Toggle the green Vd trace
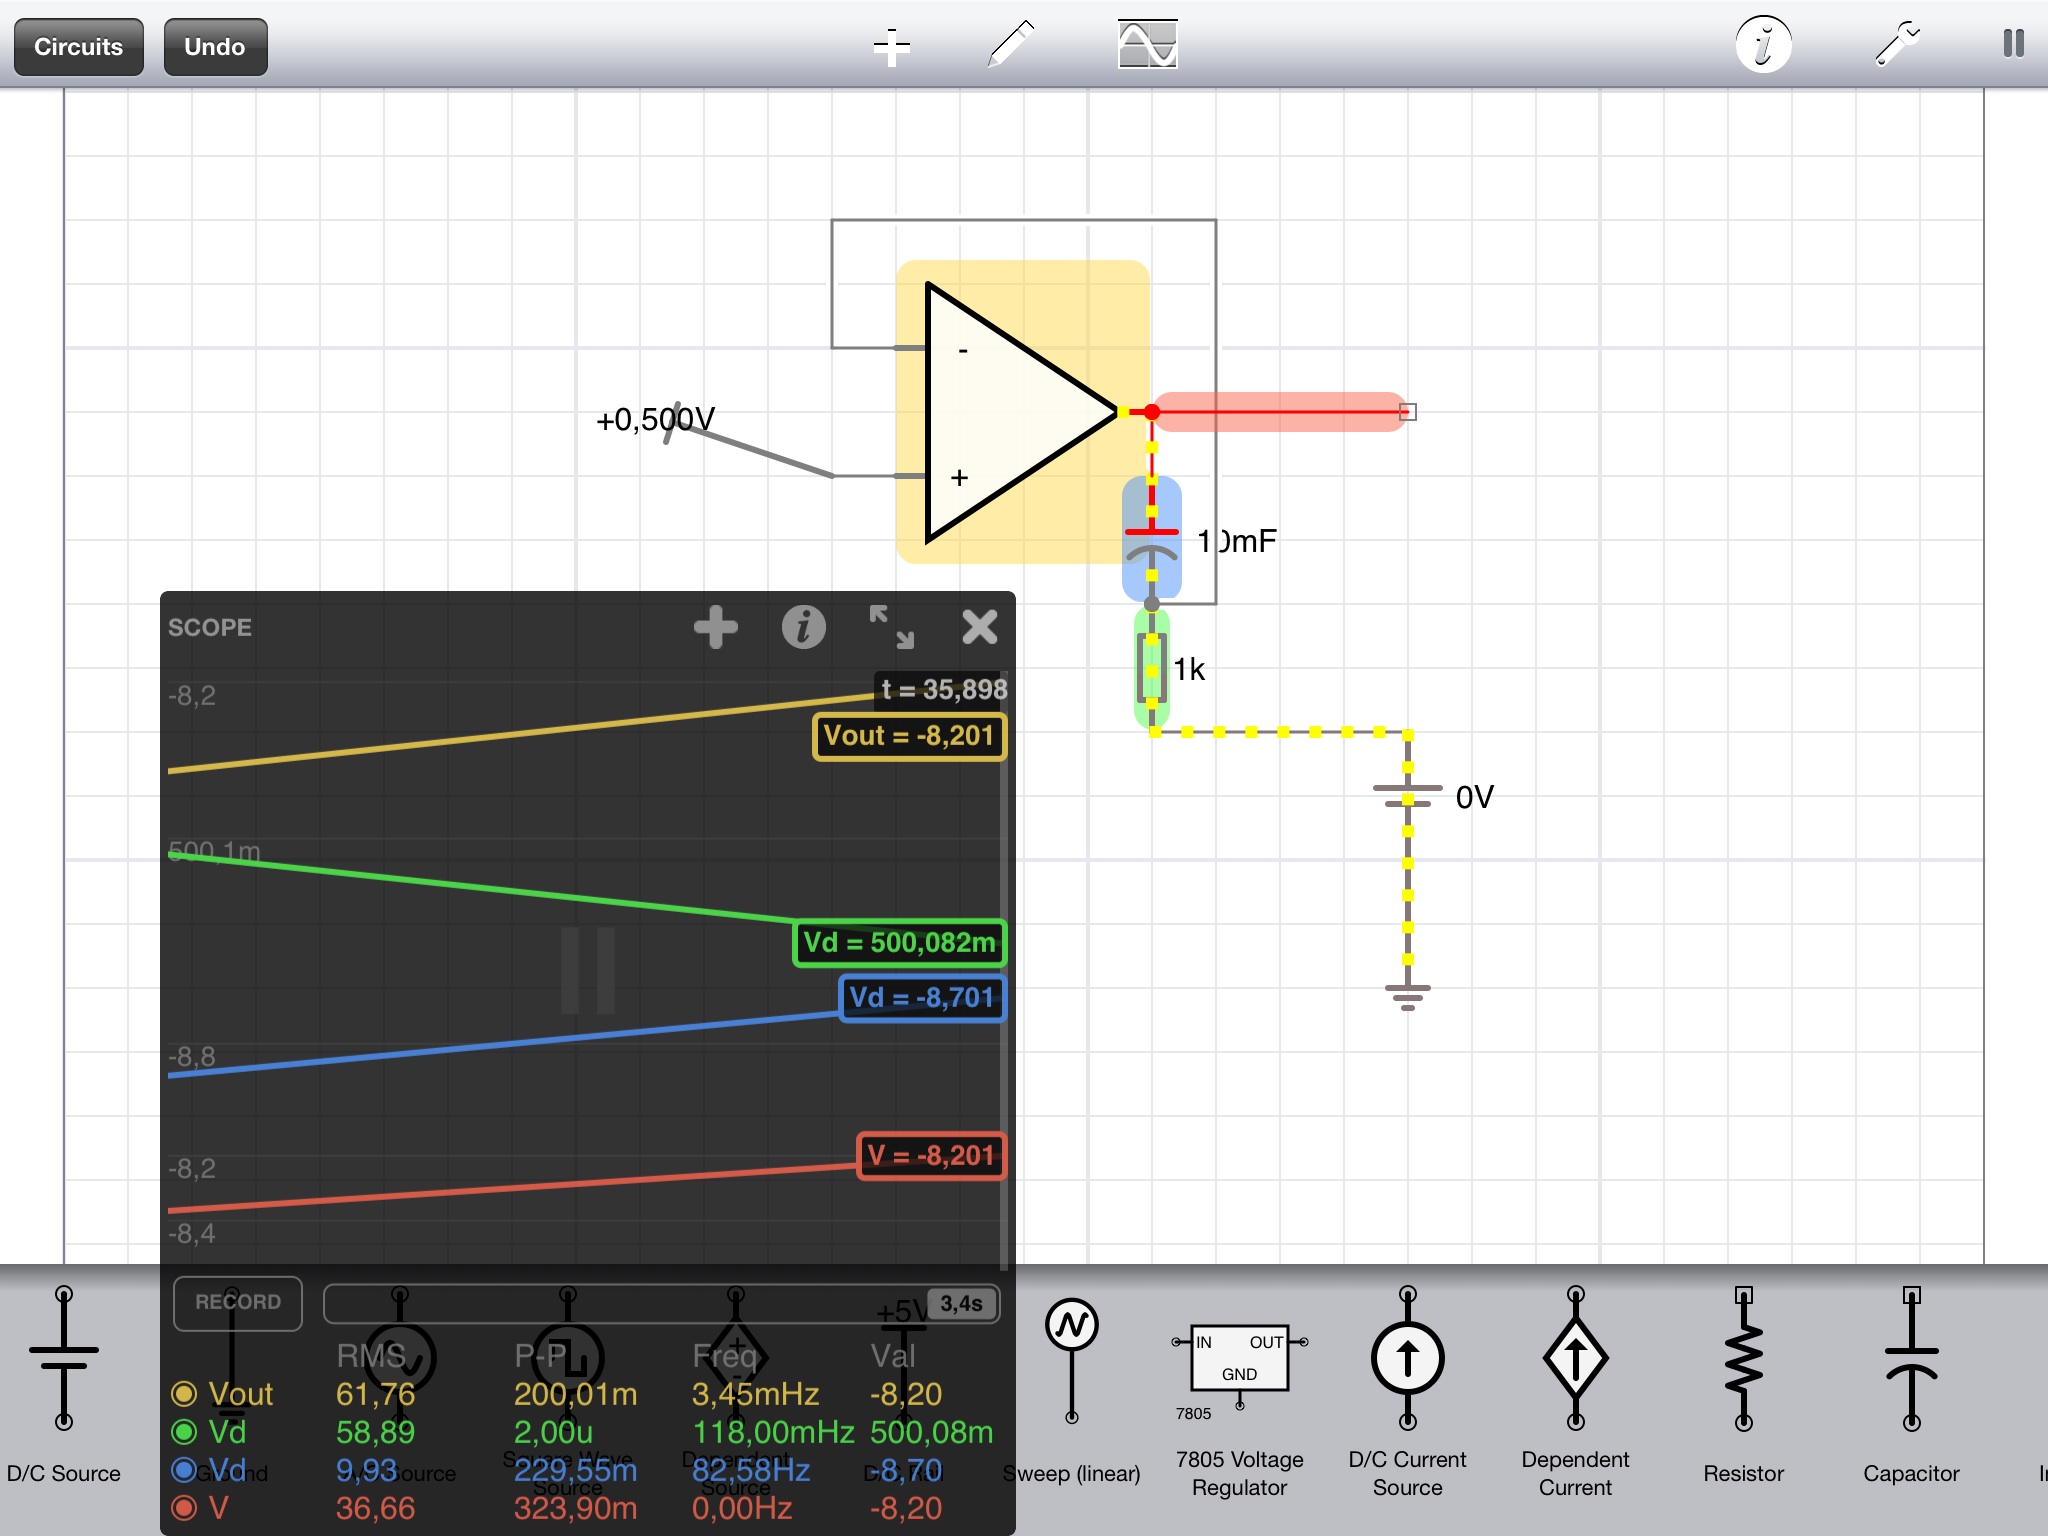The height and width of the screenshot is (1536, 2048). click(184, 1432)
